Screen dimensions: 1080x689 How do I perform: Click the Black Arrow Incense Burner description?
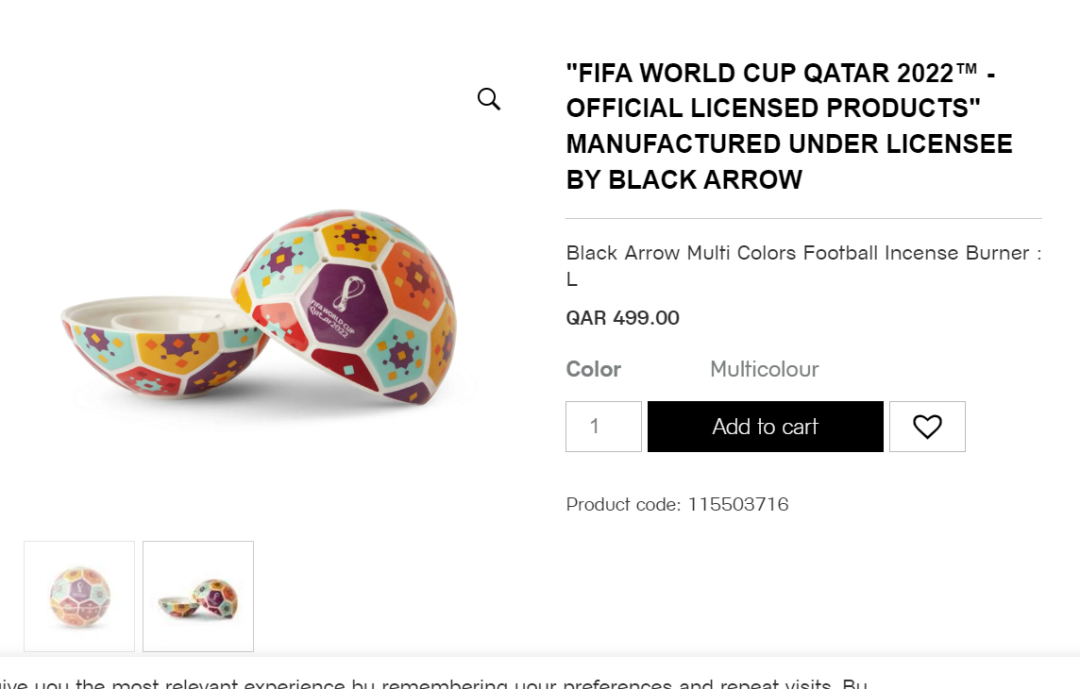point(803,254)
